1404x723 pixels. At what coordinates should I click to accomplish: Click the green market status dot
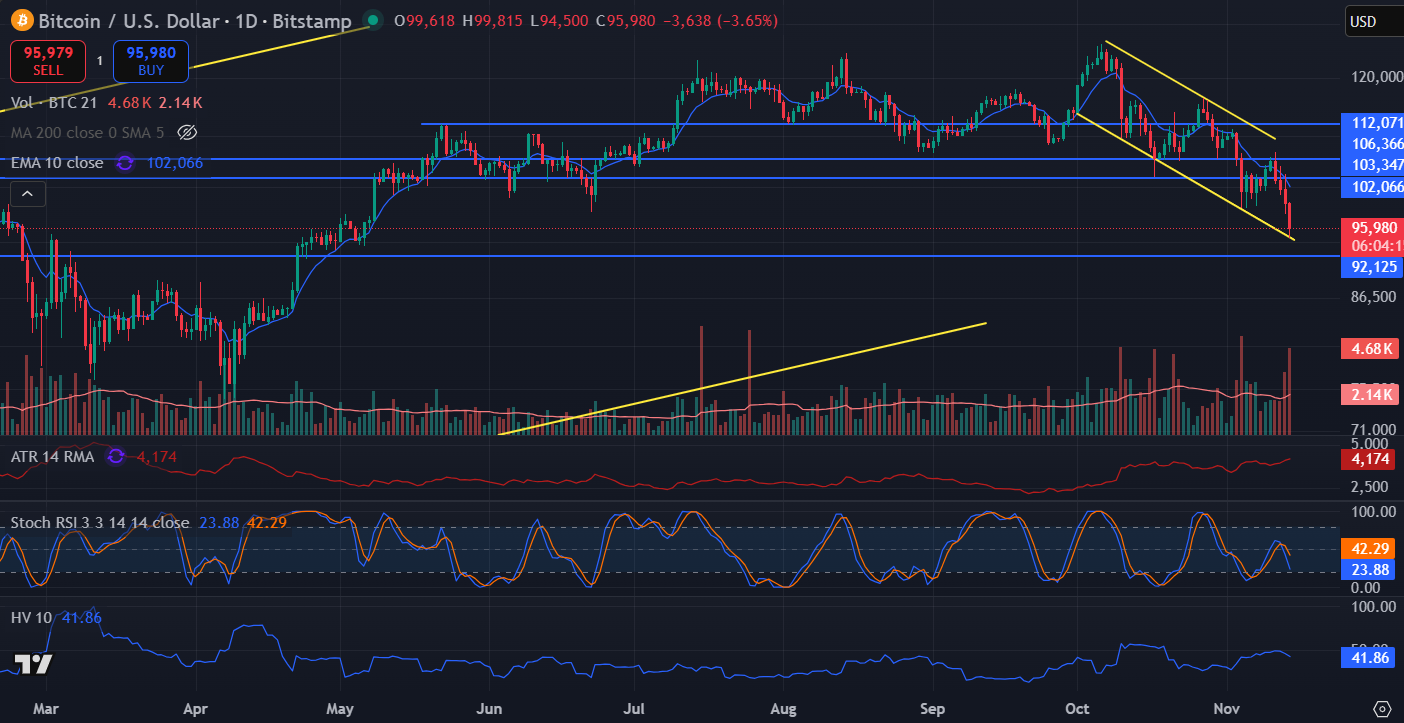[373, 20]
